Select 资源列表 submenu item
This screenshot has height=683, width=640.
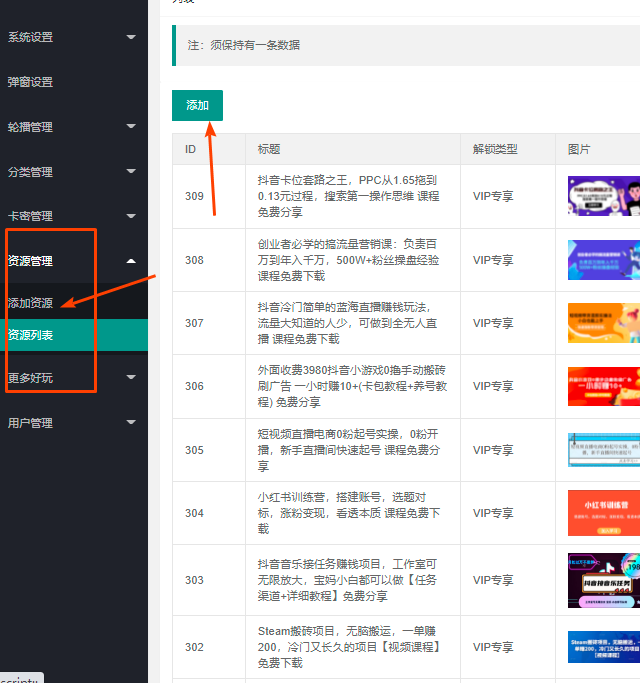(x=74, y=335)
